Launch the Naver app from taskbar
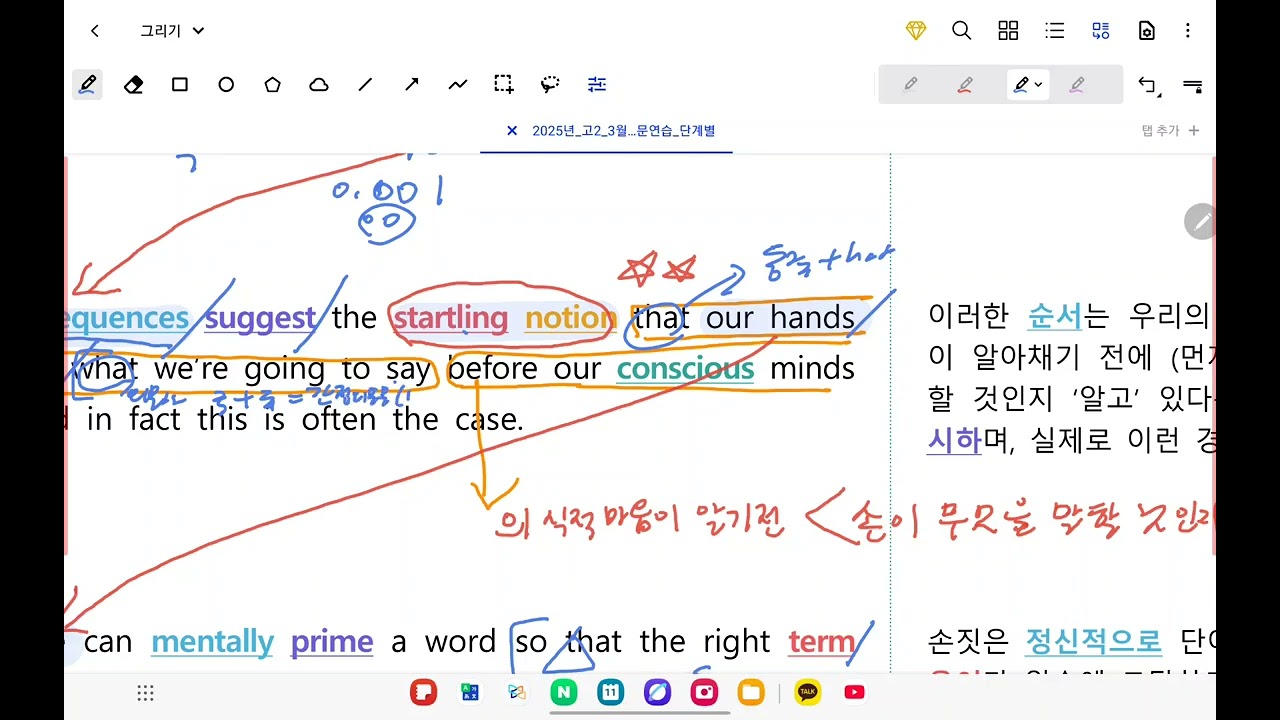The width and height of the screenshot is (1280, 720). [563, 692]
